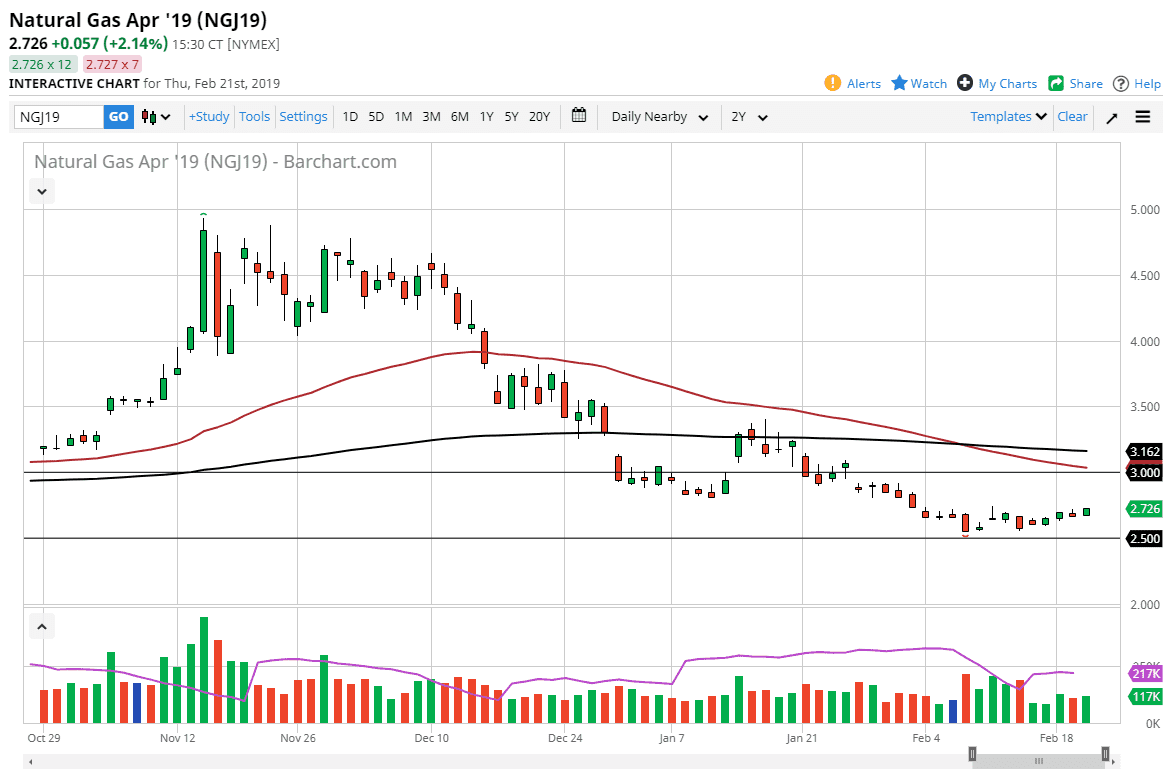Collapse the price chart pane chevron

click(42, 190)
